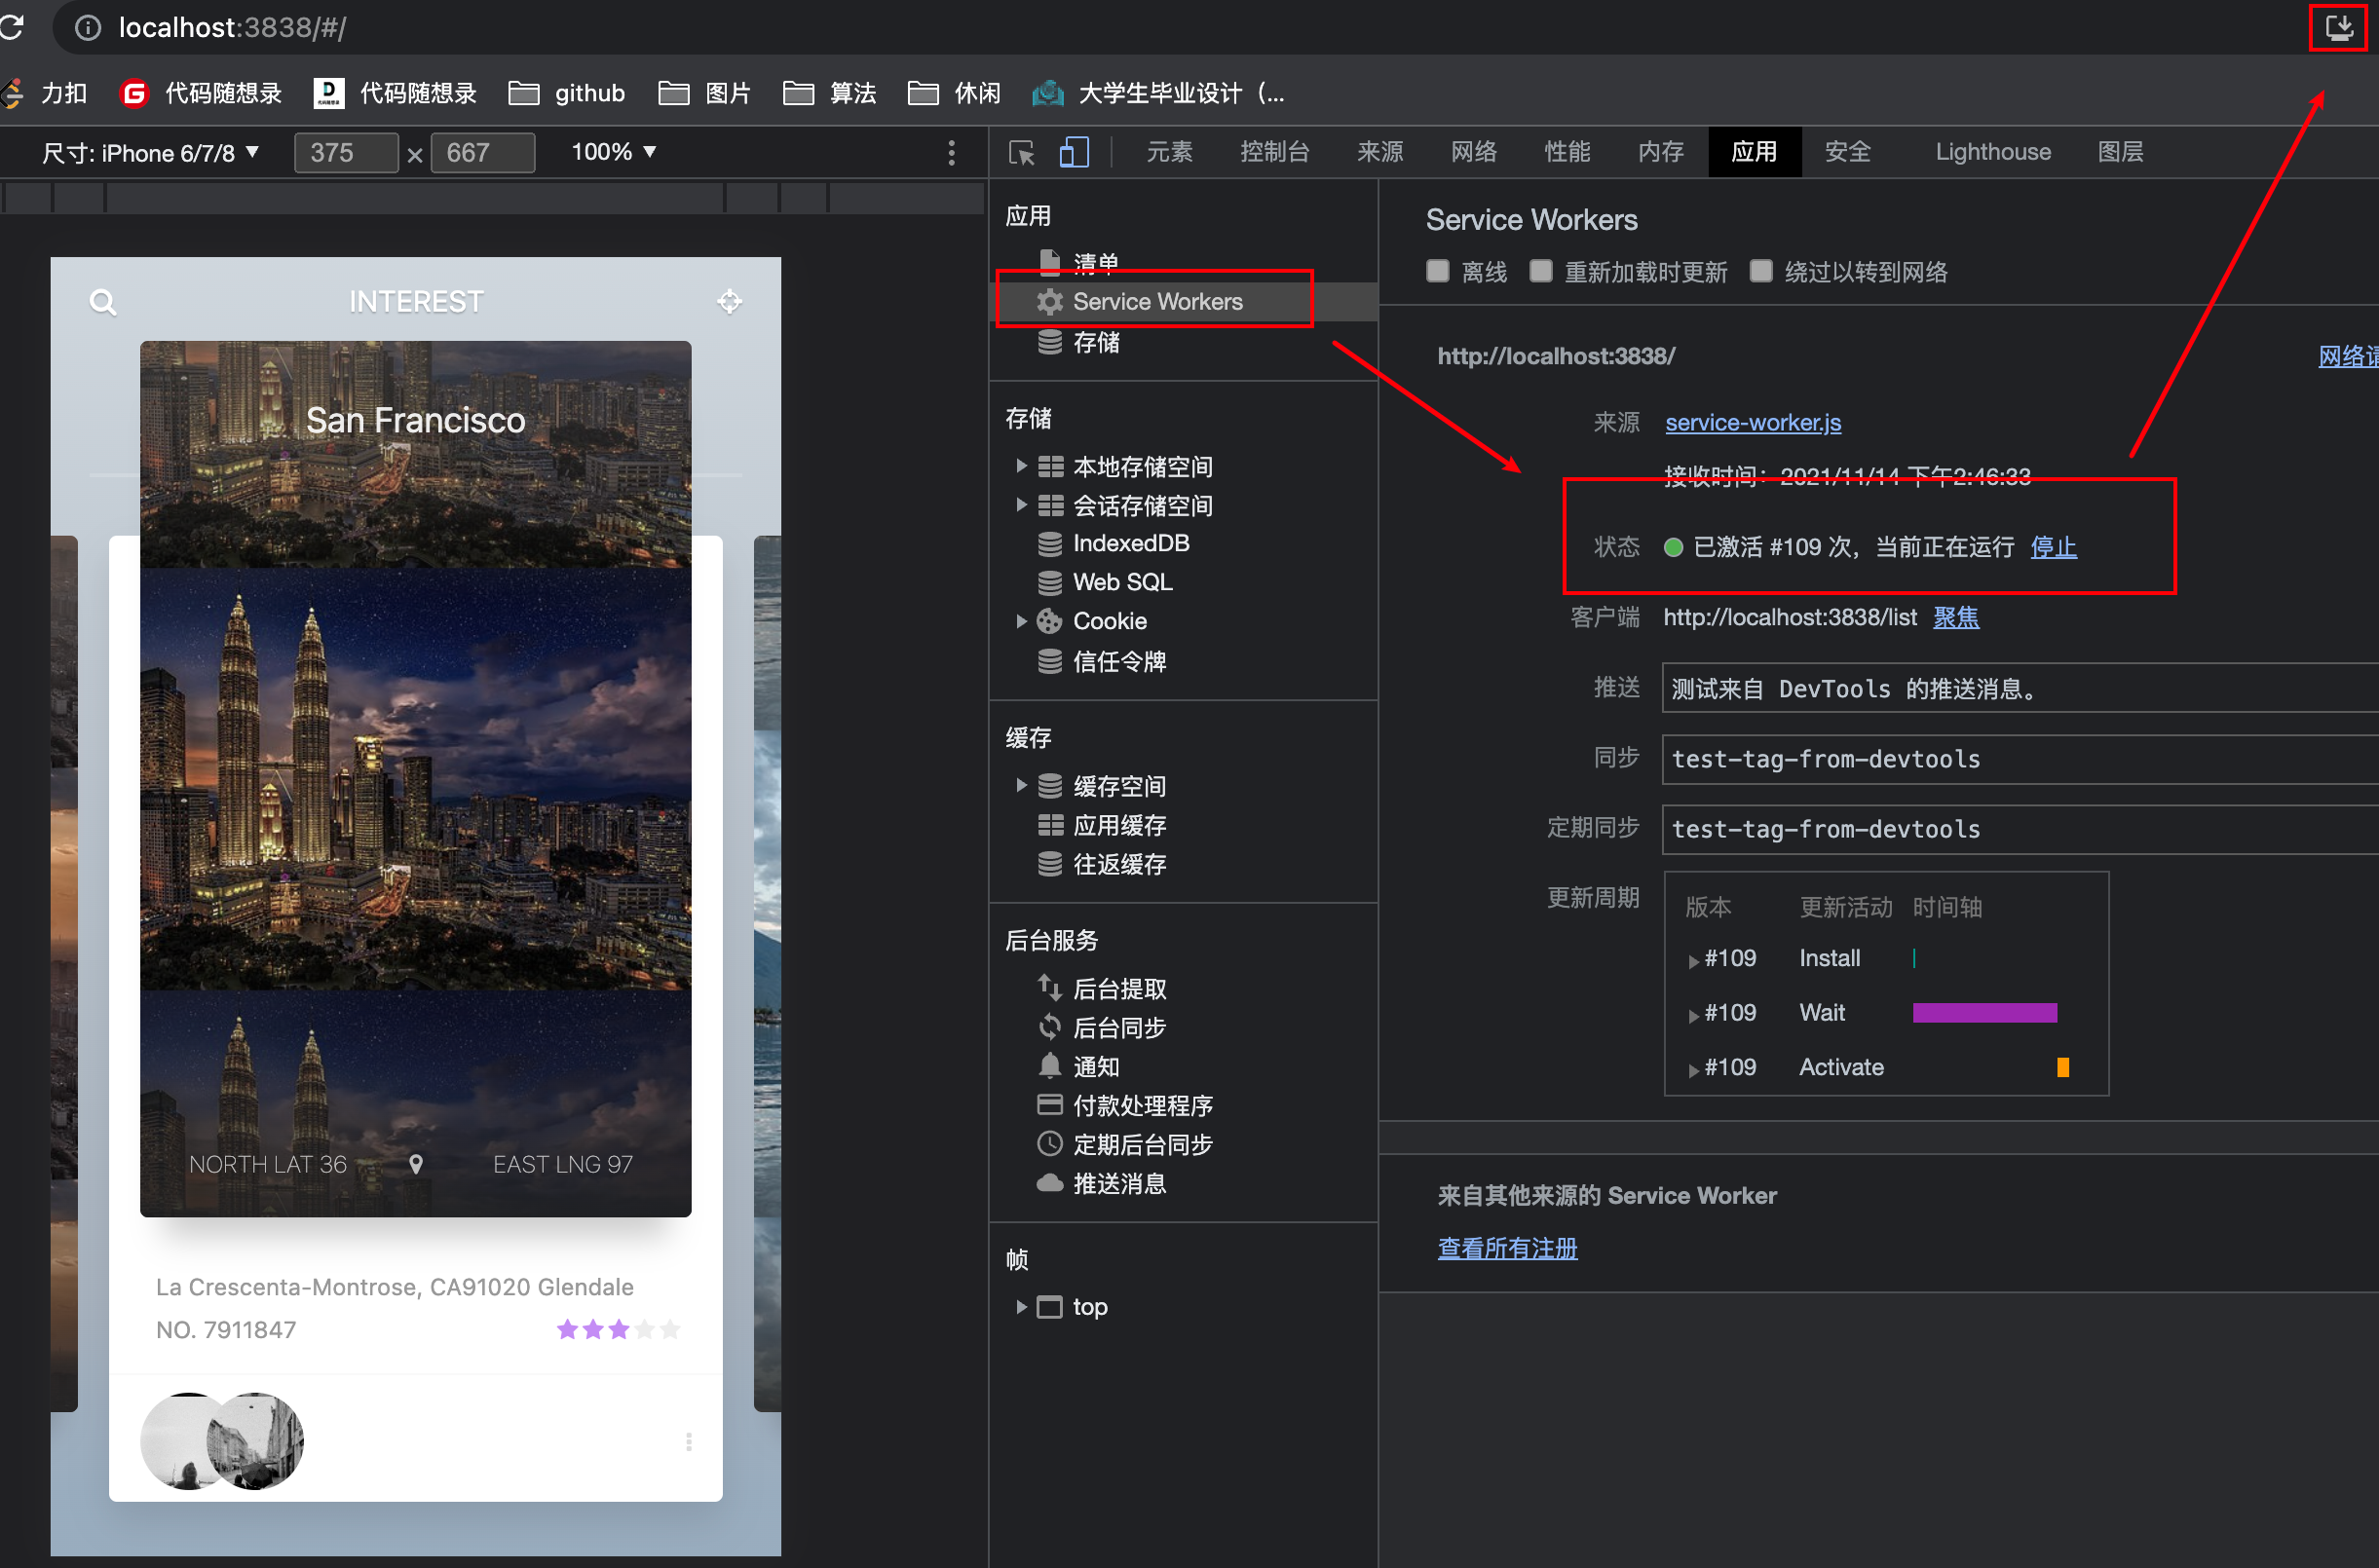Enable 绕过以转到网络 checkbox
The image size is (2379, 1568).
click(1759, 271)
